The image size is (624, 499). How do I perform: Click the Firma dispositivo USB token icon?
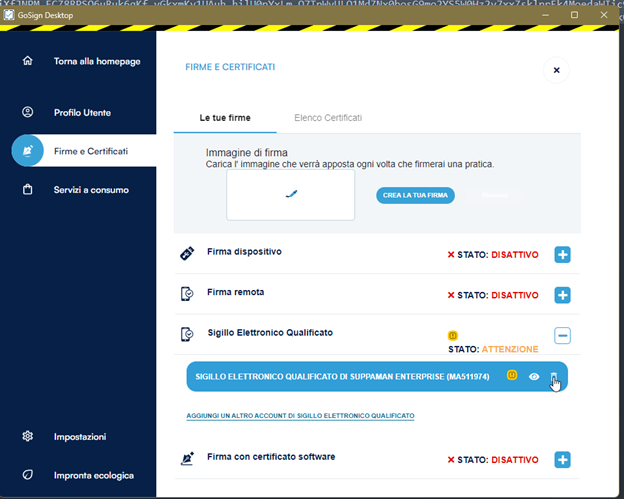[x=186, y=255]
